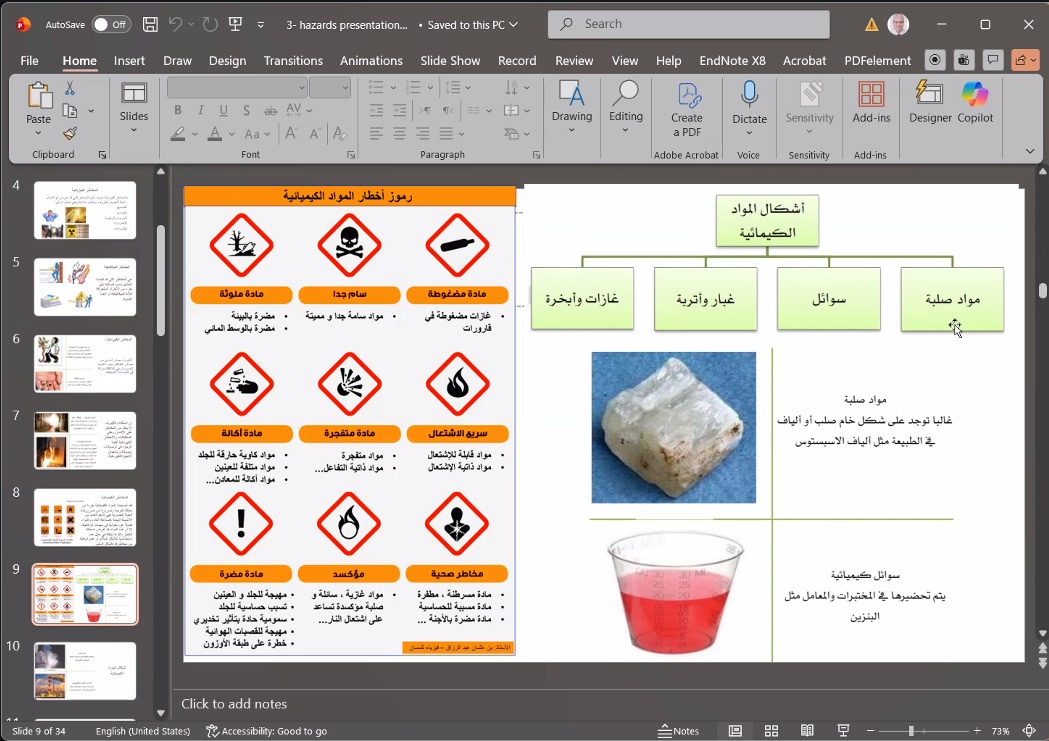Toggle the AutoSave switch

(x=111, y=25)
